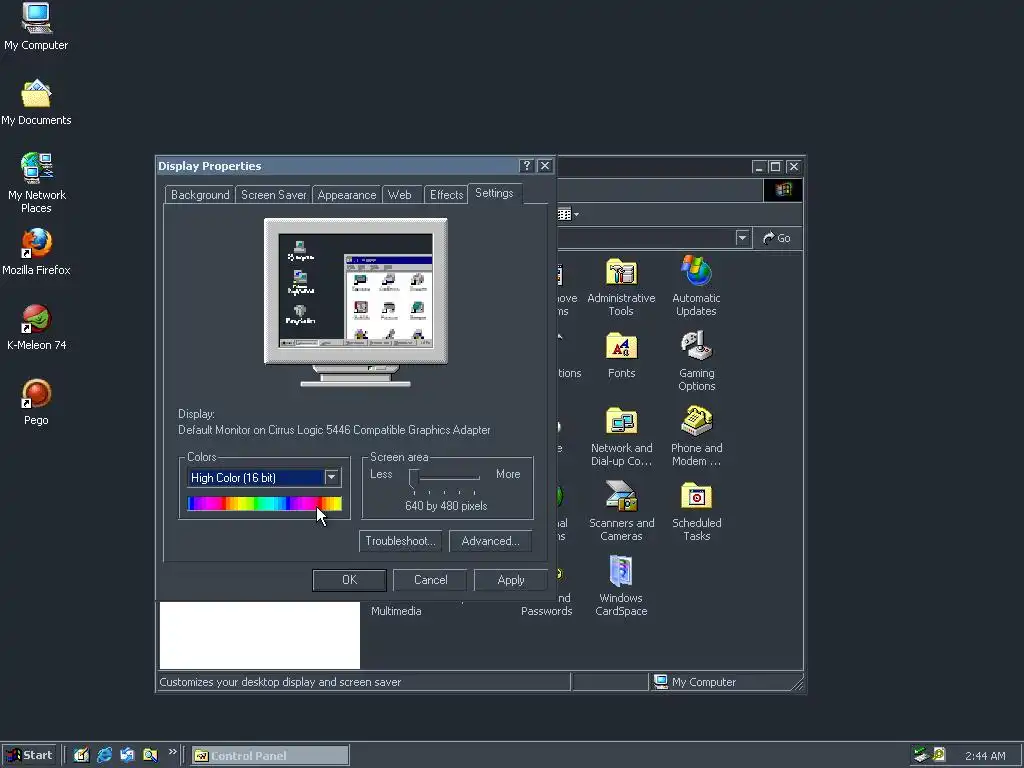
Task: Click the OK button in Display Properties
Action: (x=349, y=580)
